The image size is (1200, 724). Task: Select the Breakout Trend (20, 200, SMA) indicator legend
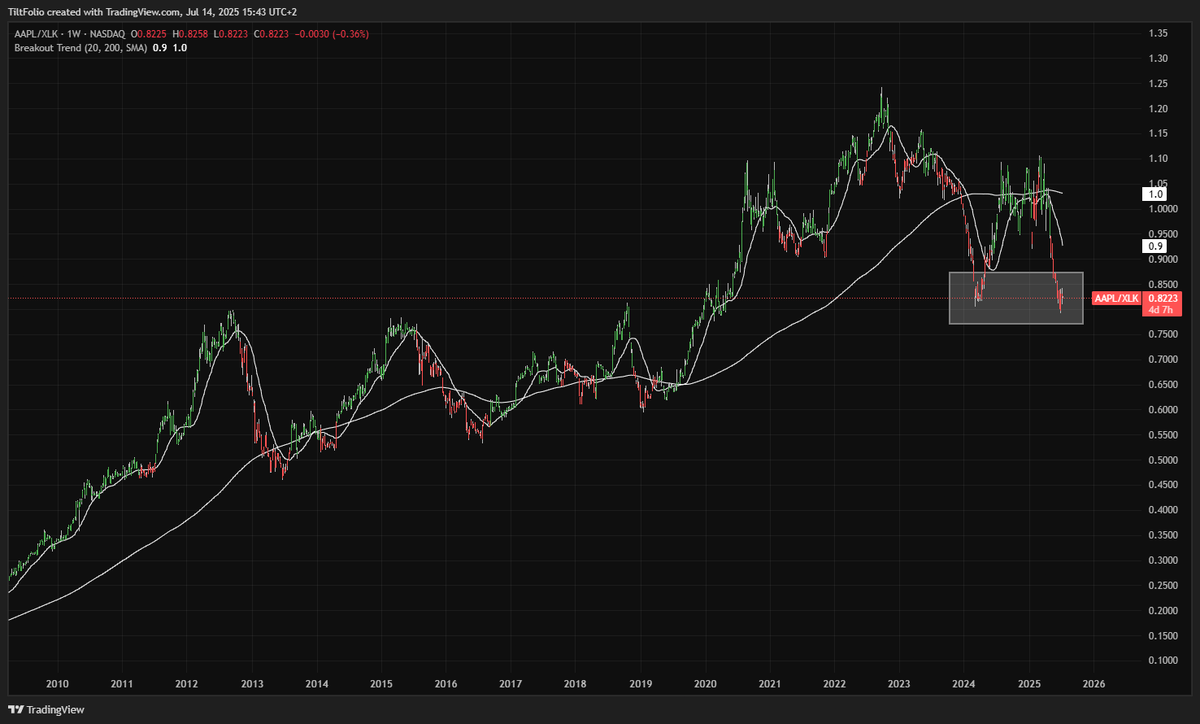(x=79, y=47)
